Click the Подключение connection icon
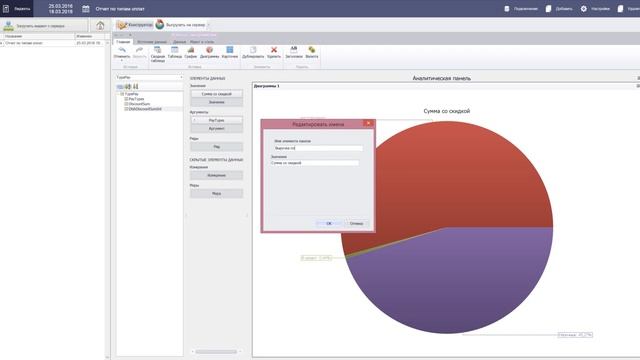640x360 pixels. 507,9
